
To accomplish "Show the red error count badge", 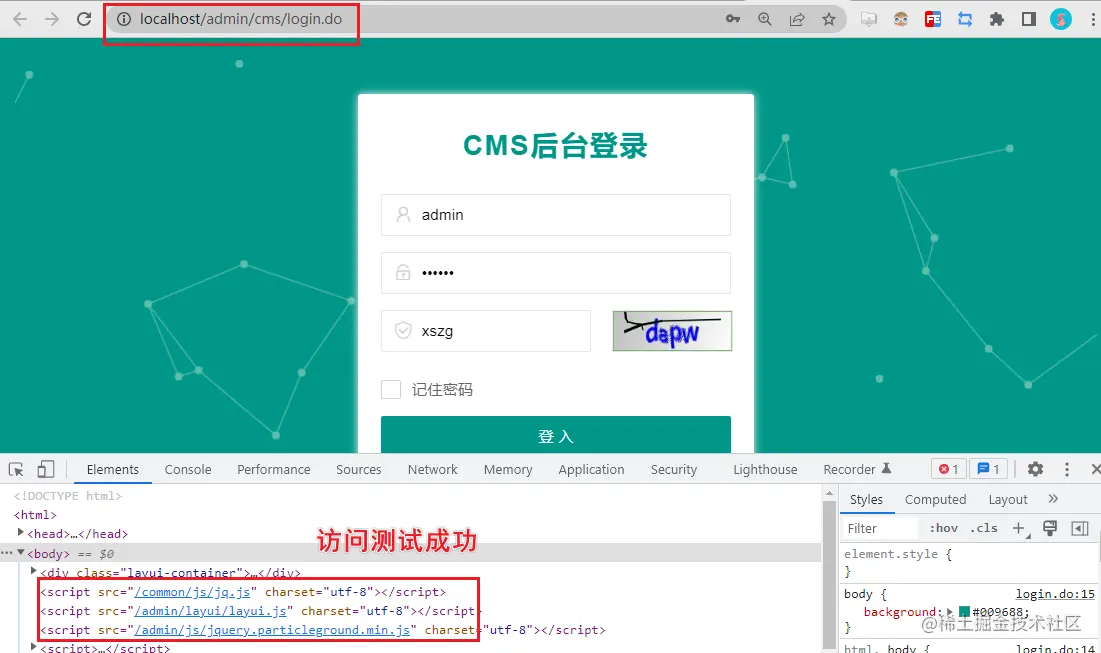I will point(949,469).
